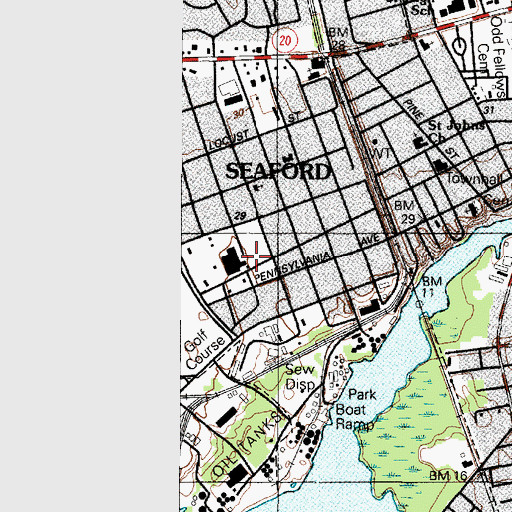This screenshot has width=512, height=512.
Task: Click the Park label by the river
Action: coord(362,395)
